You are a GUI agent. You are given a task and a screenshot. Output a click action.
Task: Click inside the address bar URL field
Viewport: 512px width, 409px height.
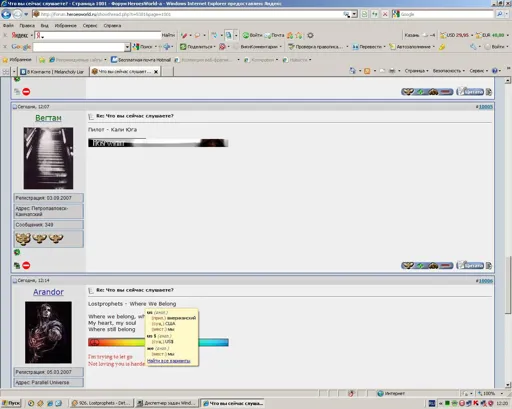191,14
